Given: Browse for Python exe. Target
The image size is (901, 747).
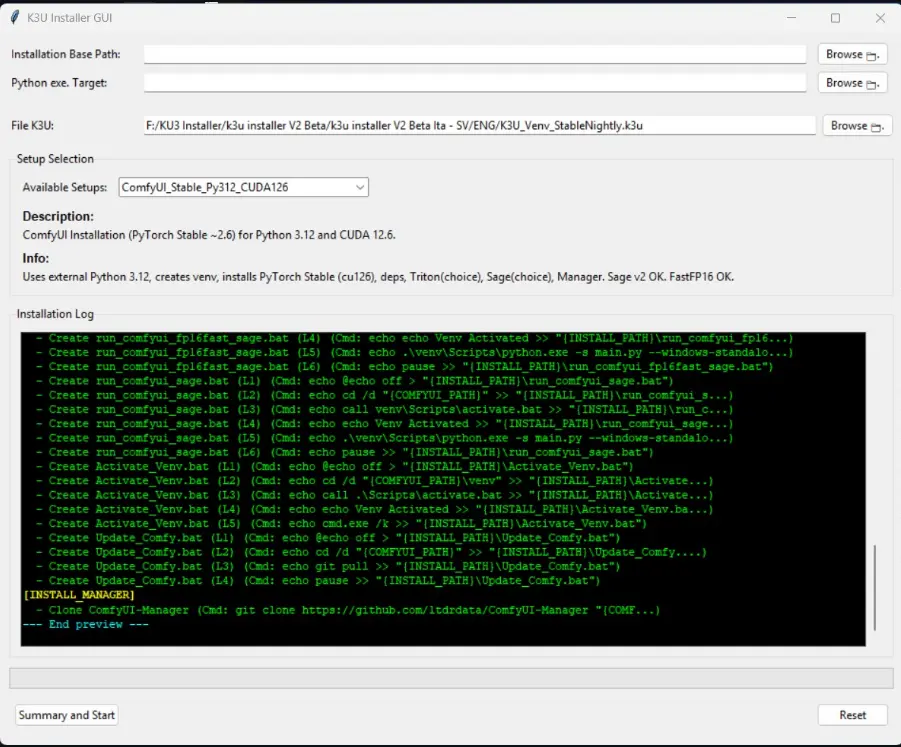Looking at the screenshot, I should pos(852,83).
